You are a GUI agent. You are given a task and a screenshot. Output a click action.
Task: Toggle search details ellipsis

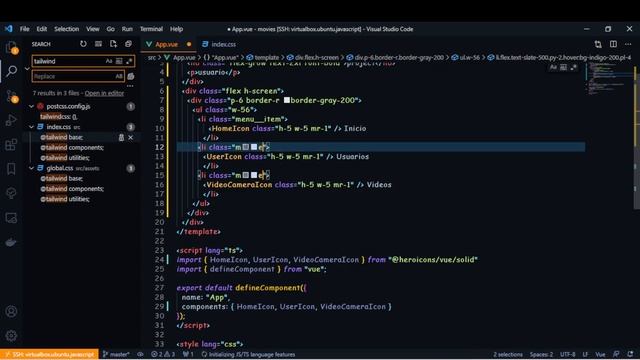pyautogui.click(x=130, y=86)
